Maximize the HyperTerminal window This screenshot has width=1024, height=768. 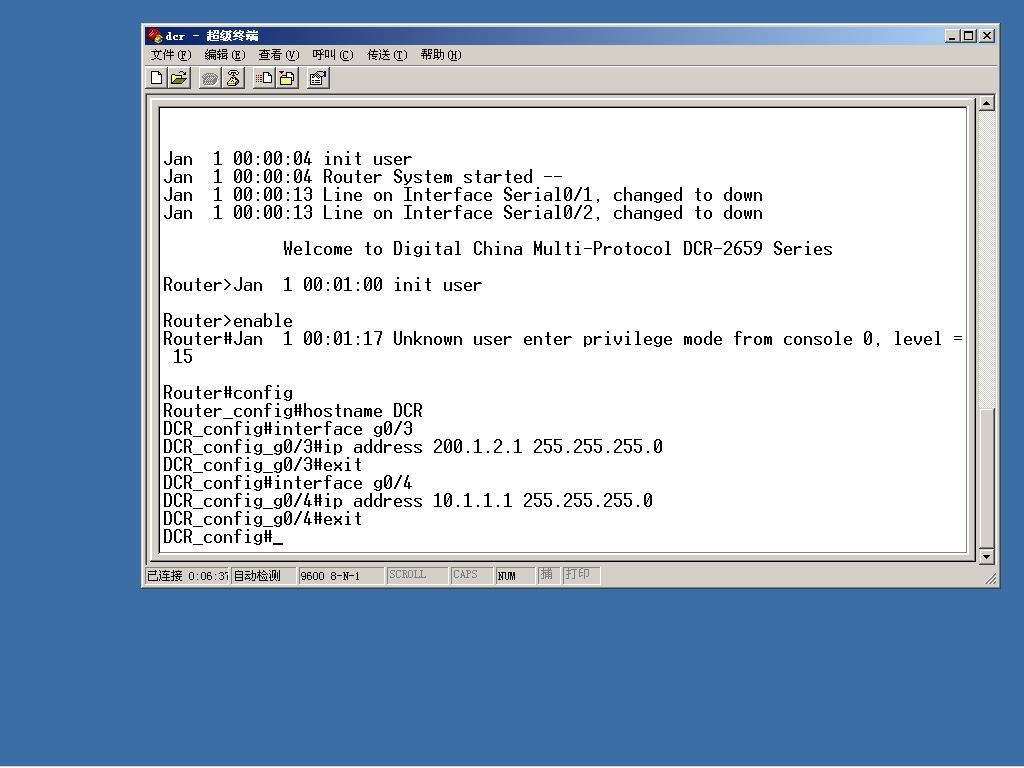tap(968, 36)
